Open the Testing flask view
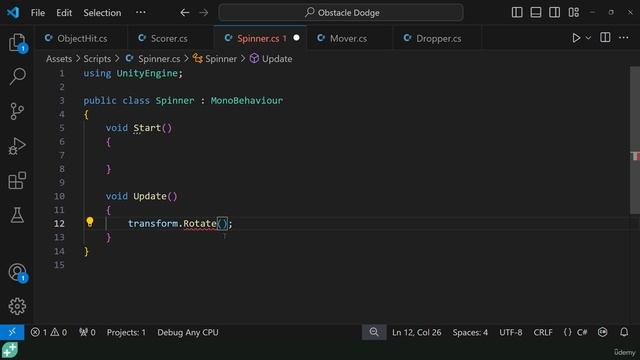Screen dimensions: 640x360 click(17, 215)
